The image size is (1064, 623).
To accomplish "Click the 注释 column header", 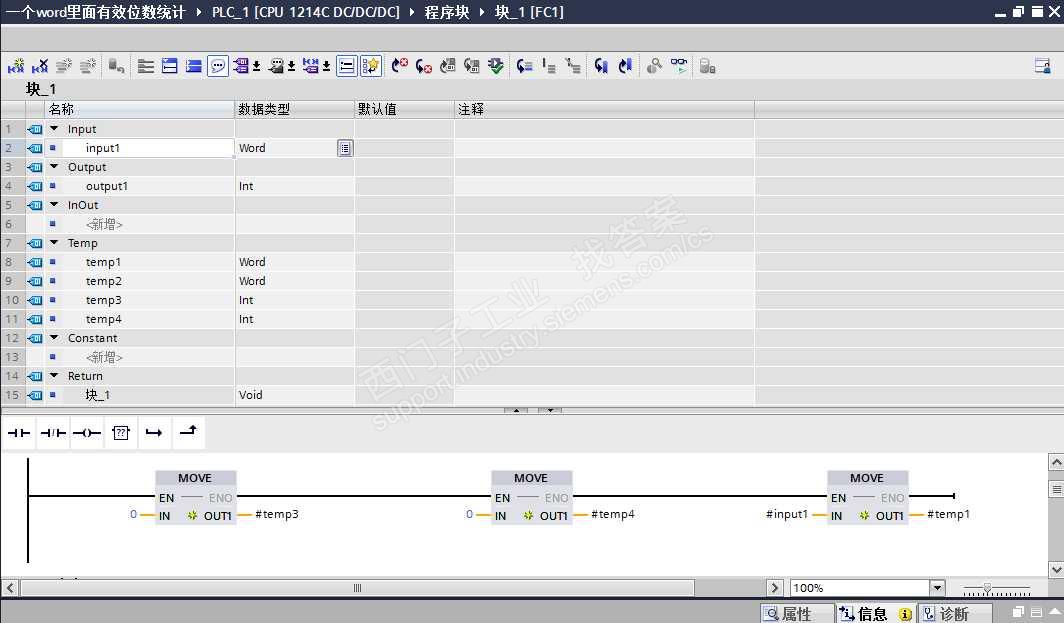I will point(604,109).
